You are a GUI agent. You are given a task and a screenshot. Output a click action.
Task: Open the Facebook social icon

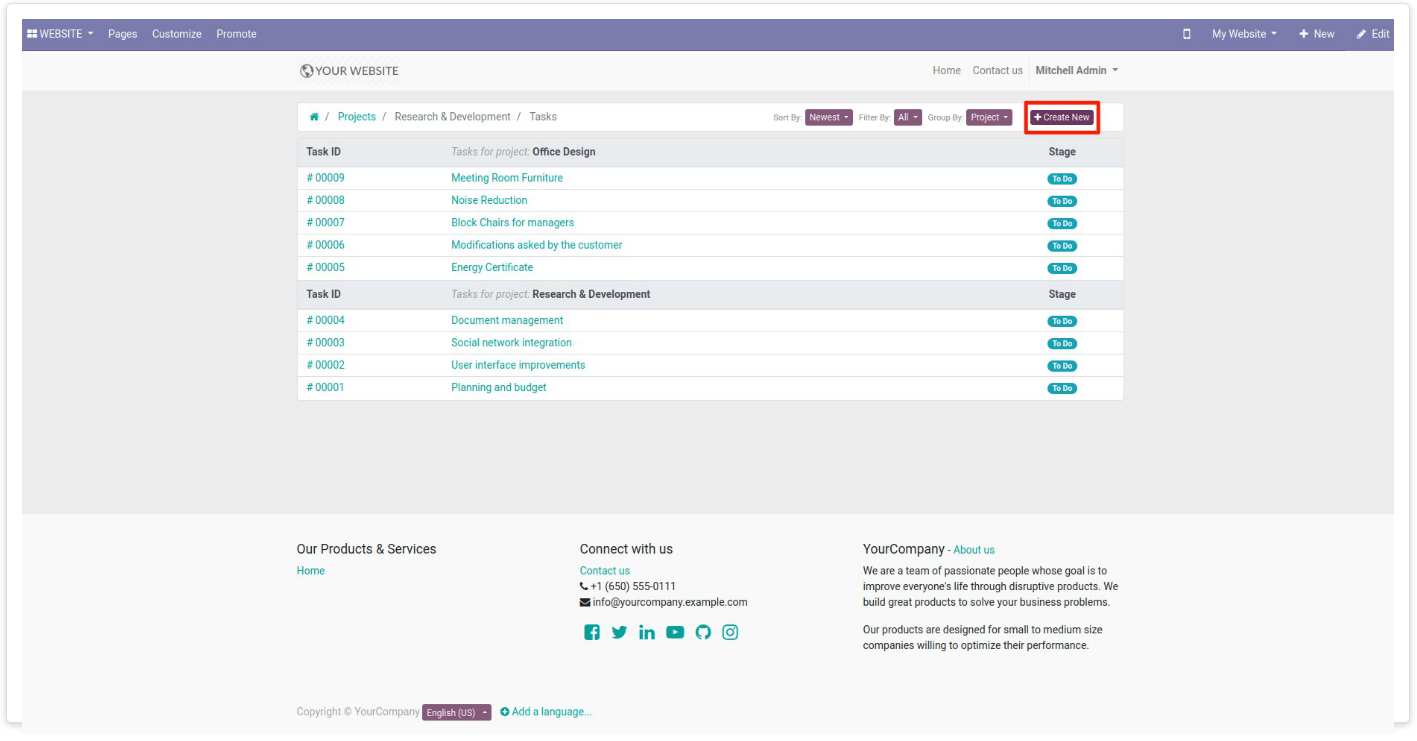pyautogui.click(x=592, y=632)
